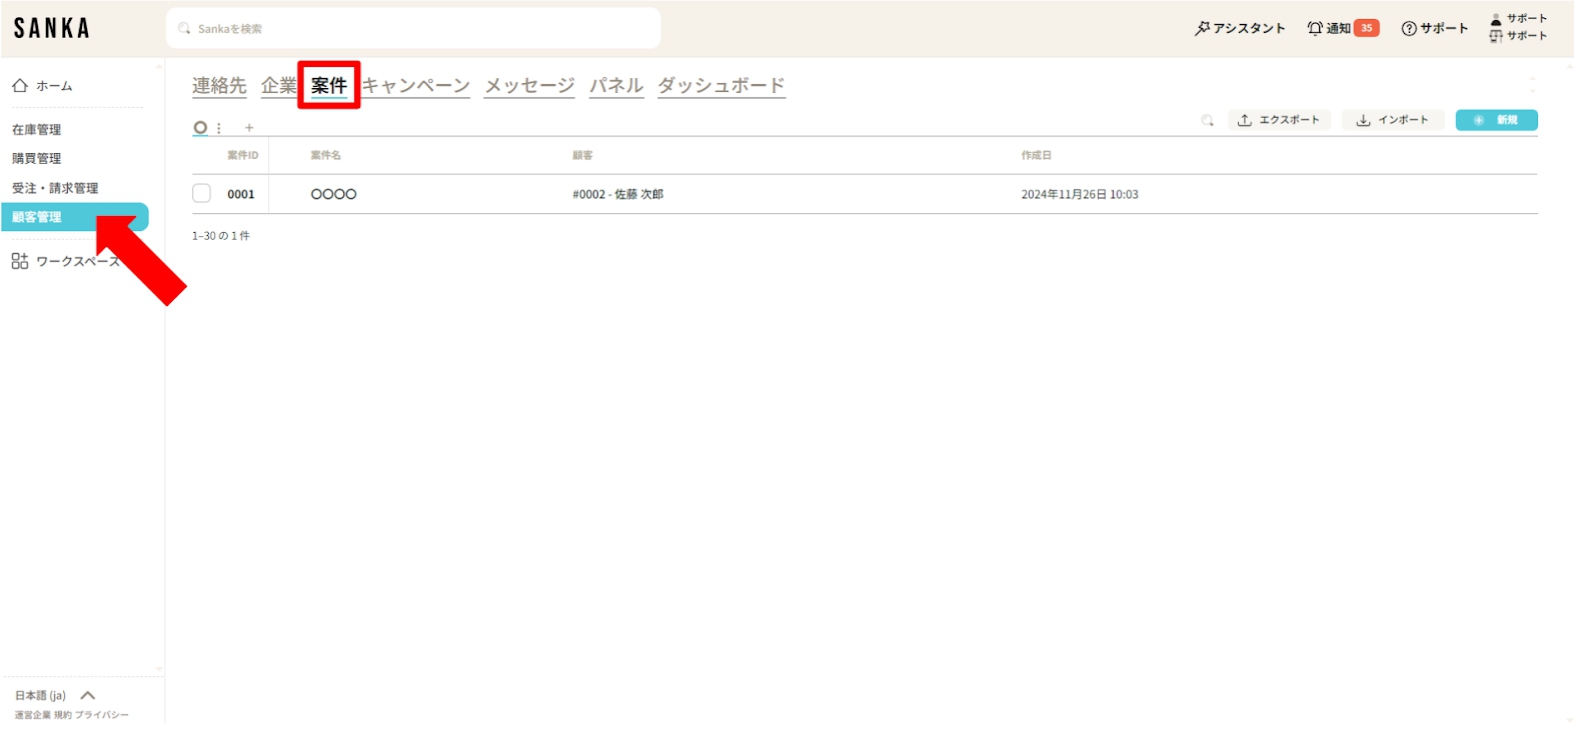Image resolution: width=1574 pixels, height=732 pixels.
Task: Click the date 2024年11月26日 10:03
Action: tap(1080, 194)
